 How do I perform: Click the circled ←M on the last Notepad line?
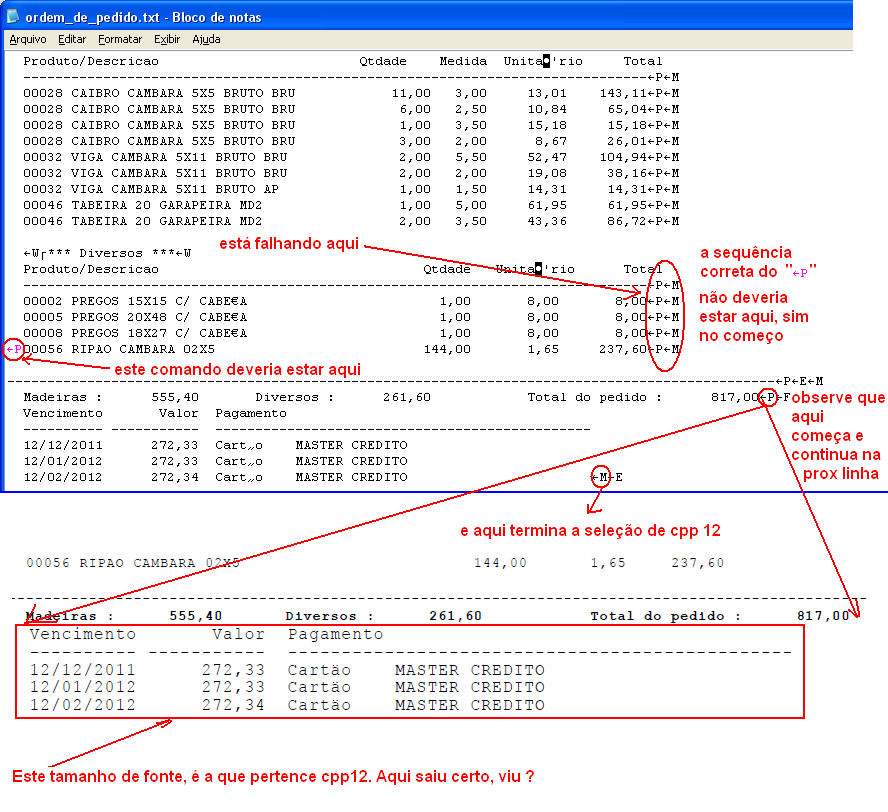(x=600, y=477)
